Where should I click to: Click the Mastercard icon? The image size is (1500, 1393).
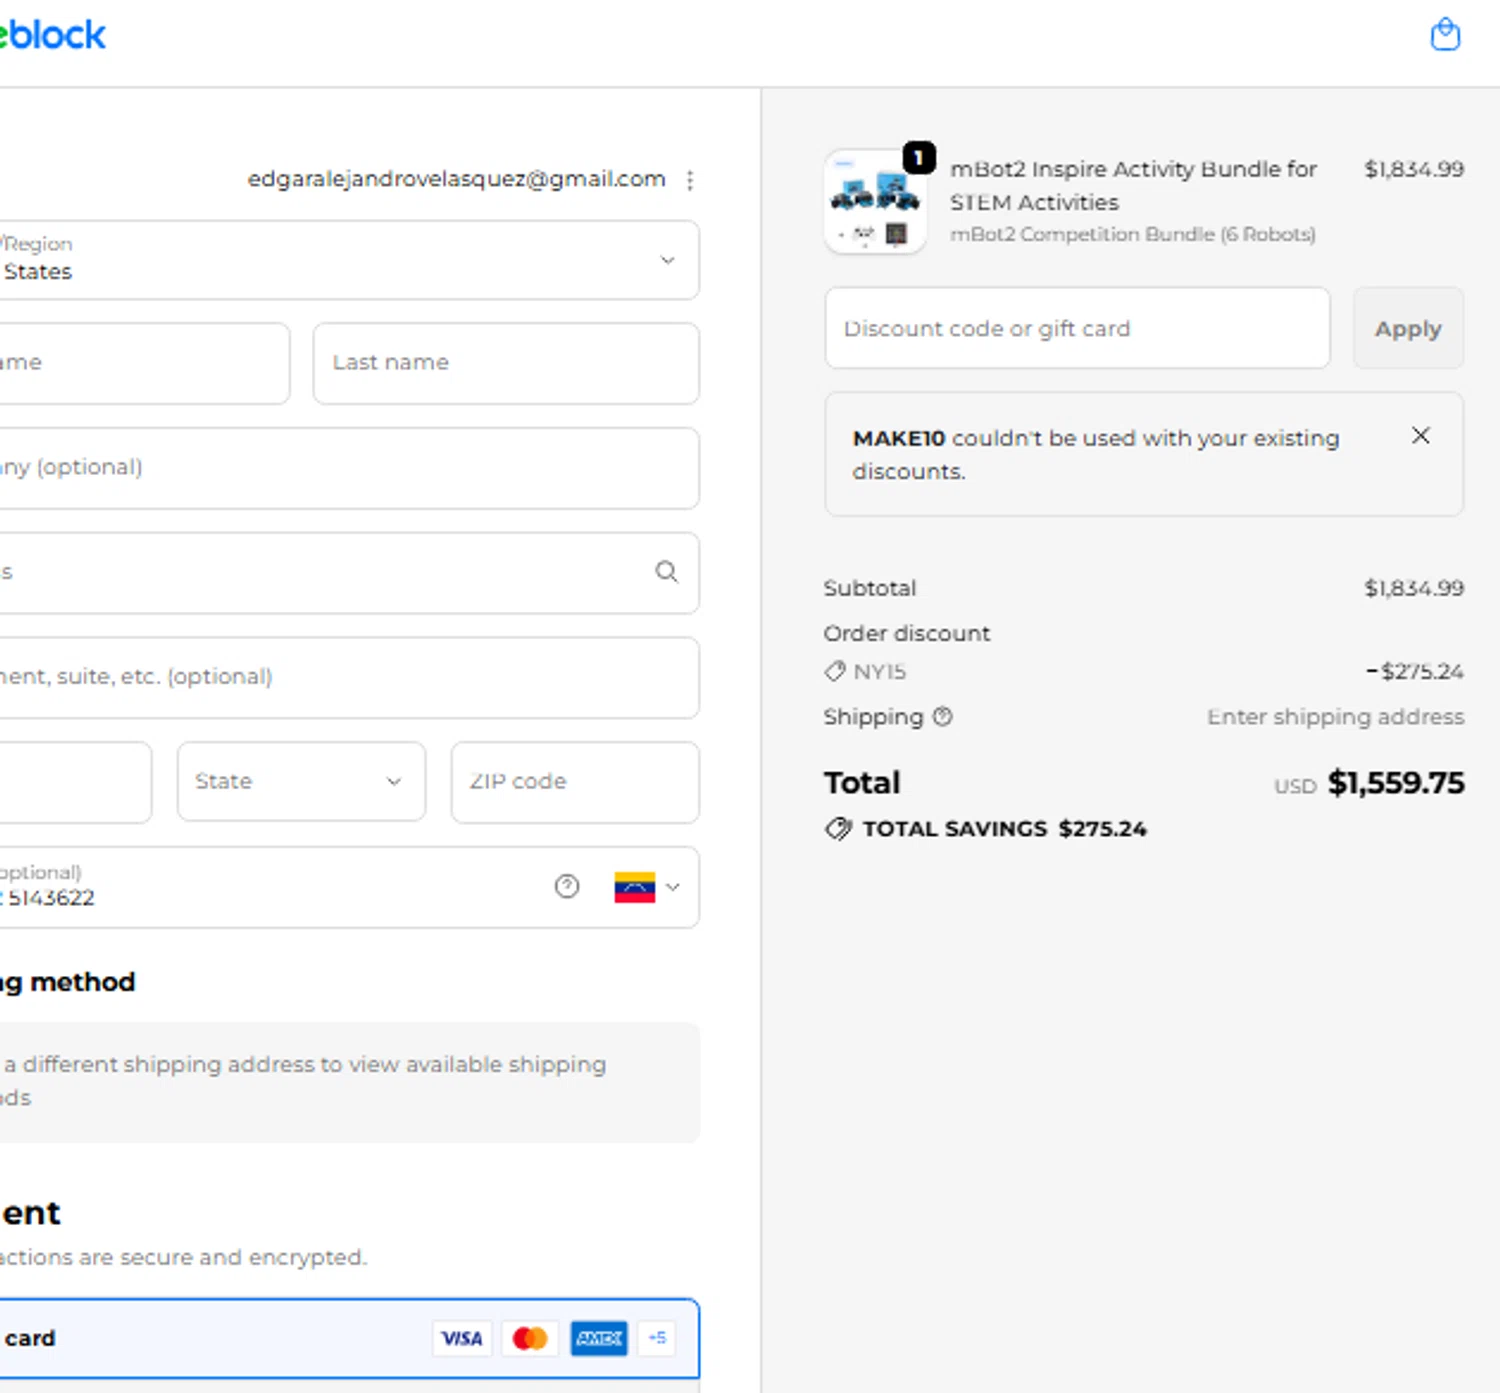point(530,1338)
